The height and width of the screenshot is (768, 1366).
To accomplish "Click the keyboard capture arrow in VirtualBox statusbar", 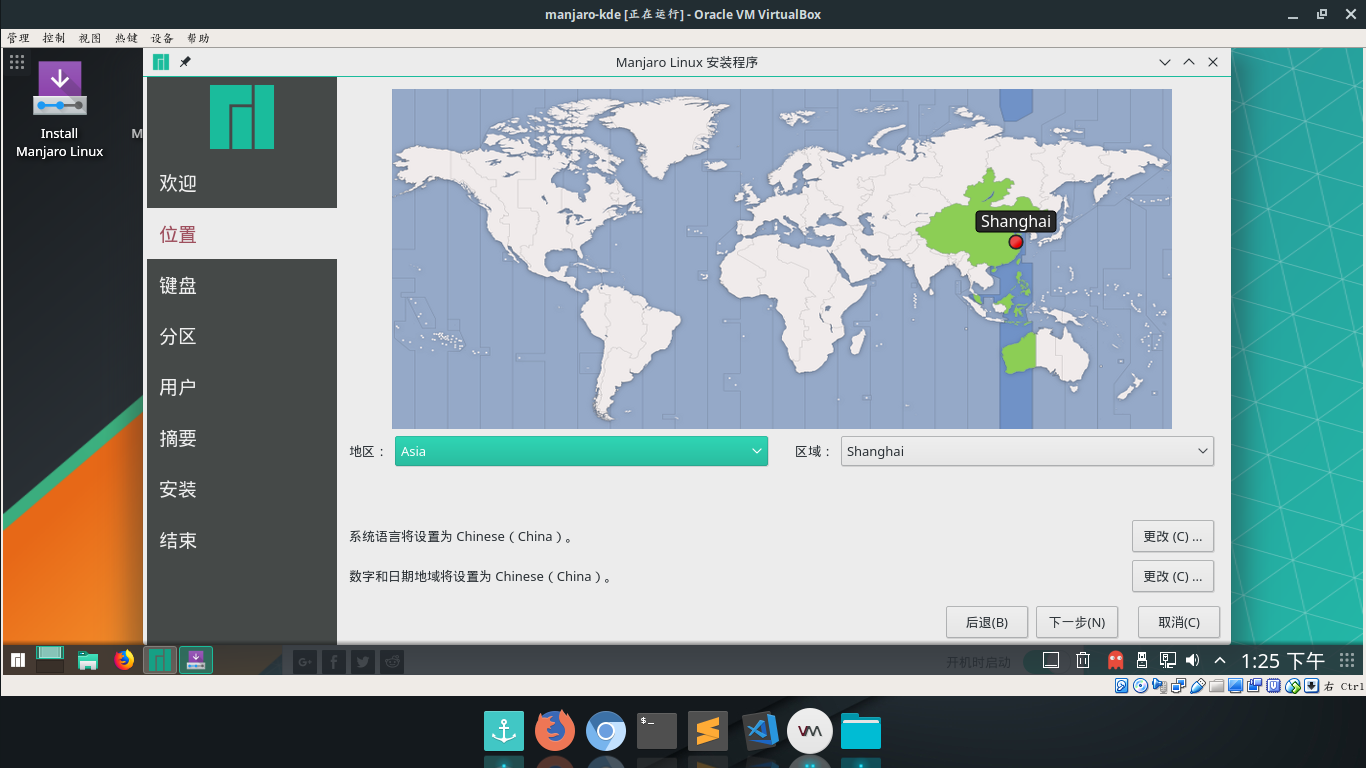I will 1311,686.
